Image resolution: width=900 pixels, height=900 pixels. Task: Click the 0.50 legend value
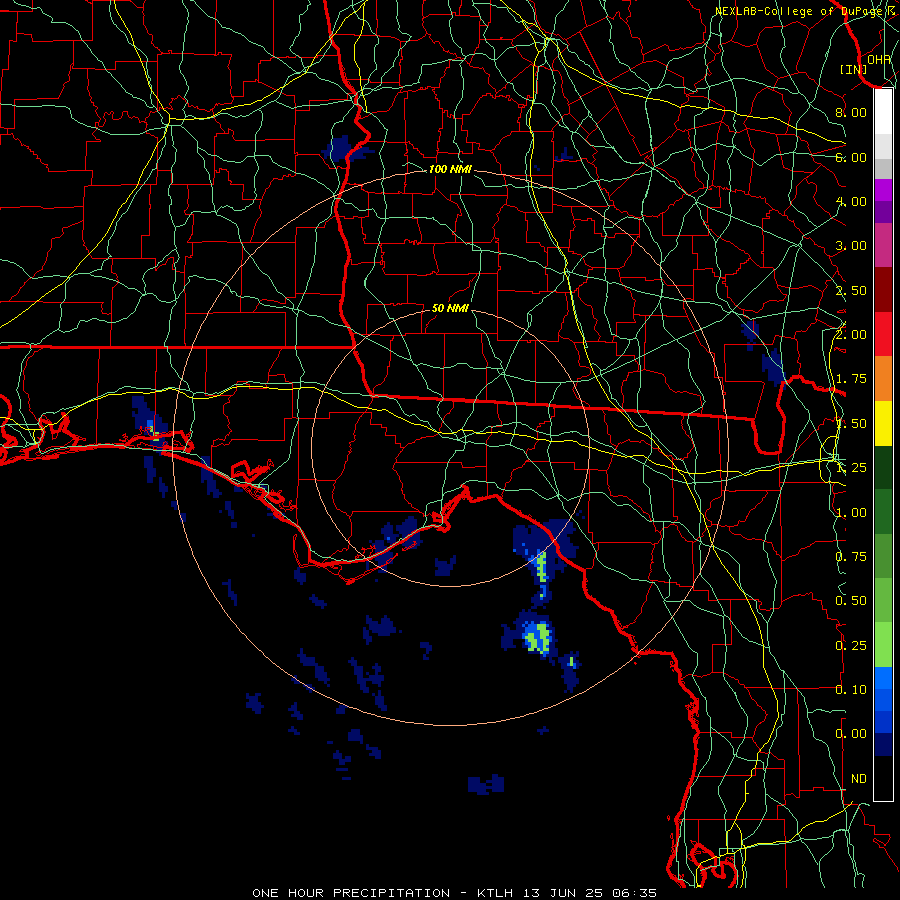[851, 601]
